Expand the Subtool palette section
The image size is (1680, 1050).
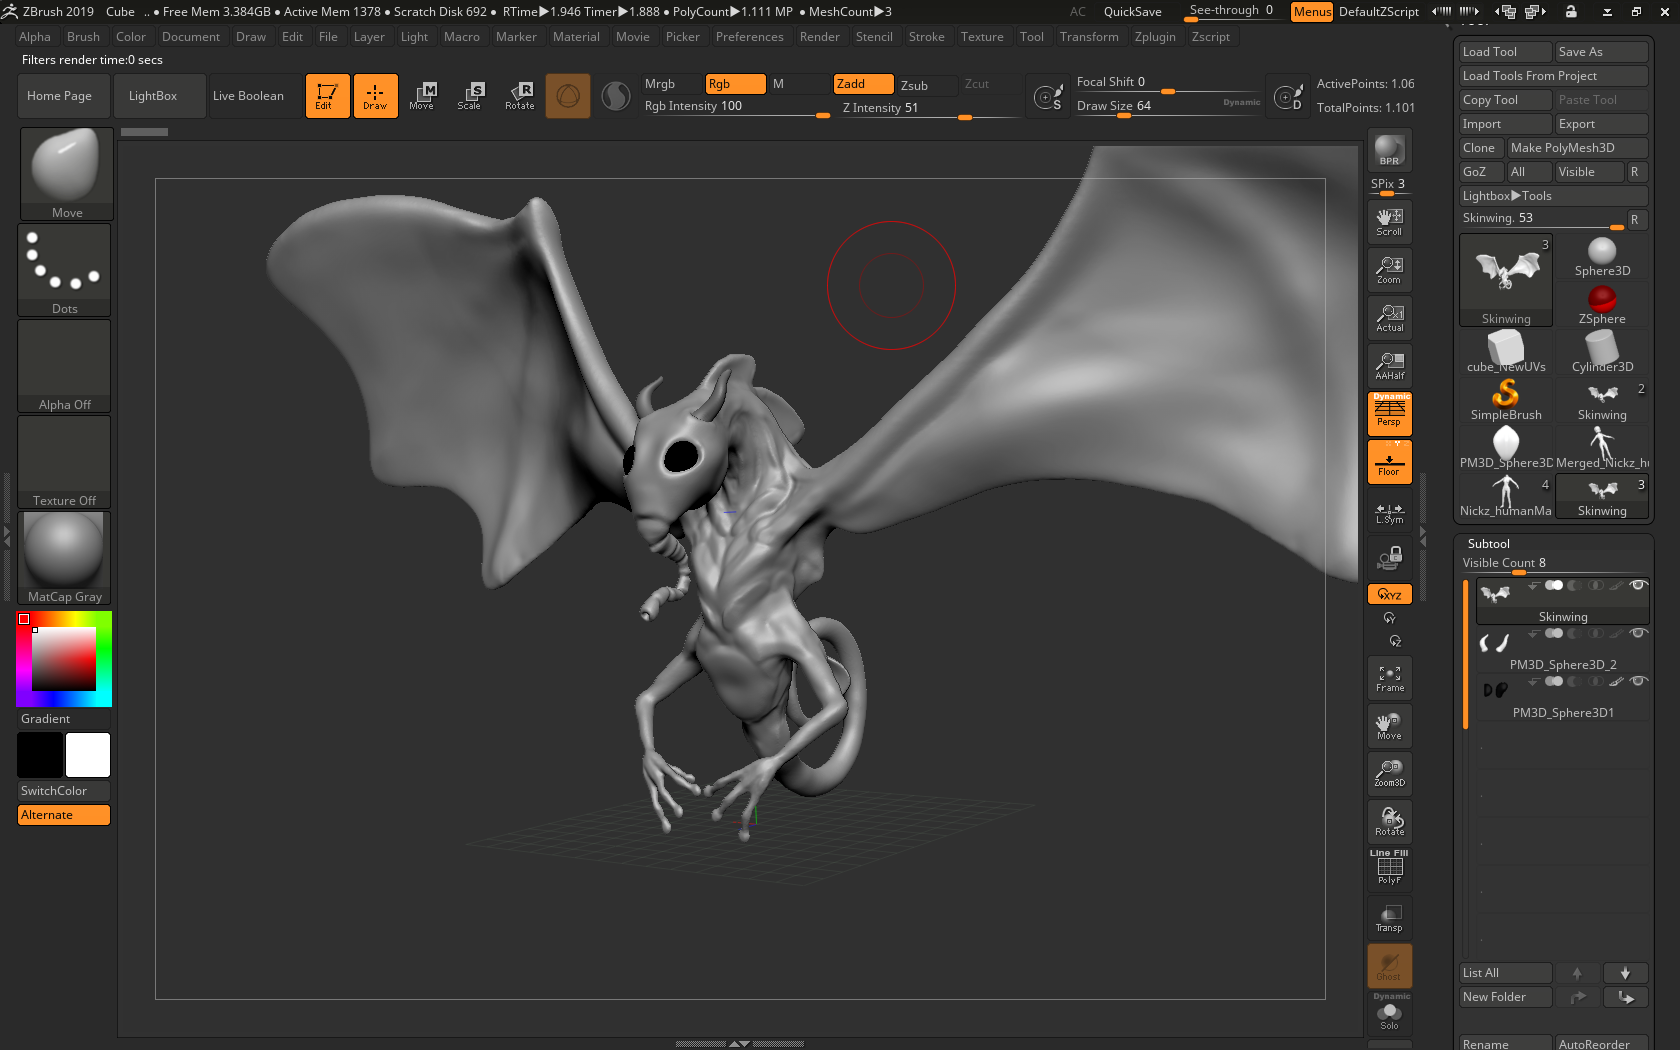(x=1488, y=543)
